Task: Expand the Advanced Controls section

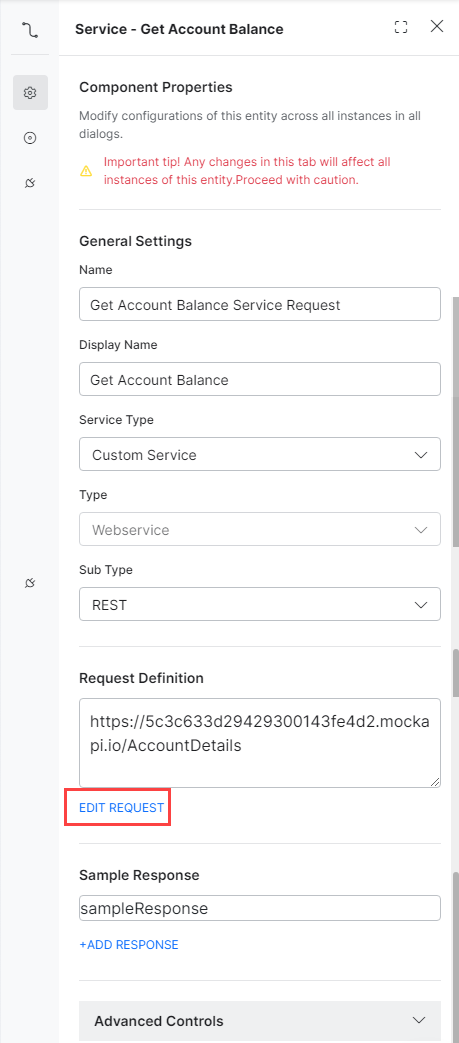Action: click(259, 1021)
